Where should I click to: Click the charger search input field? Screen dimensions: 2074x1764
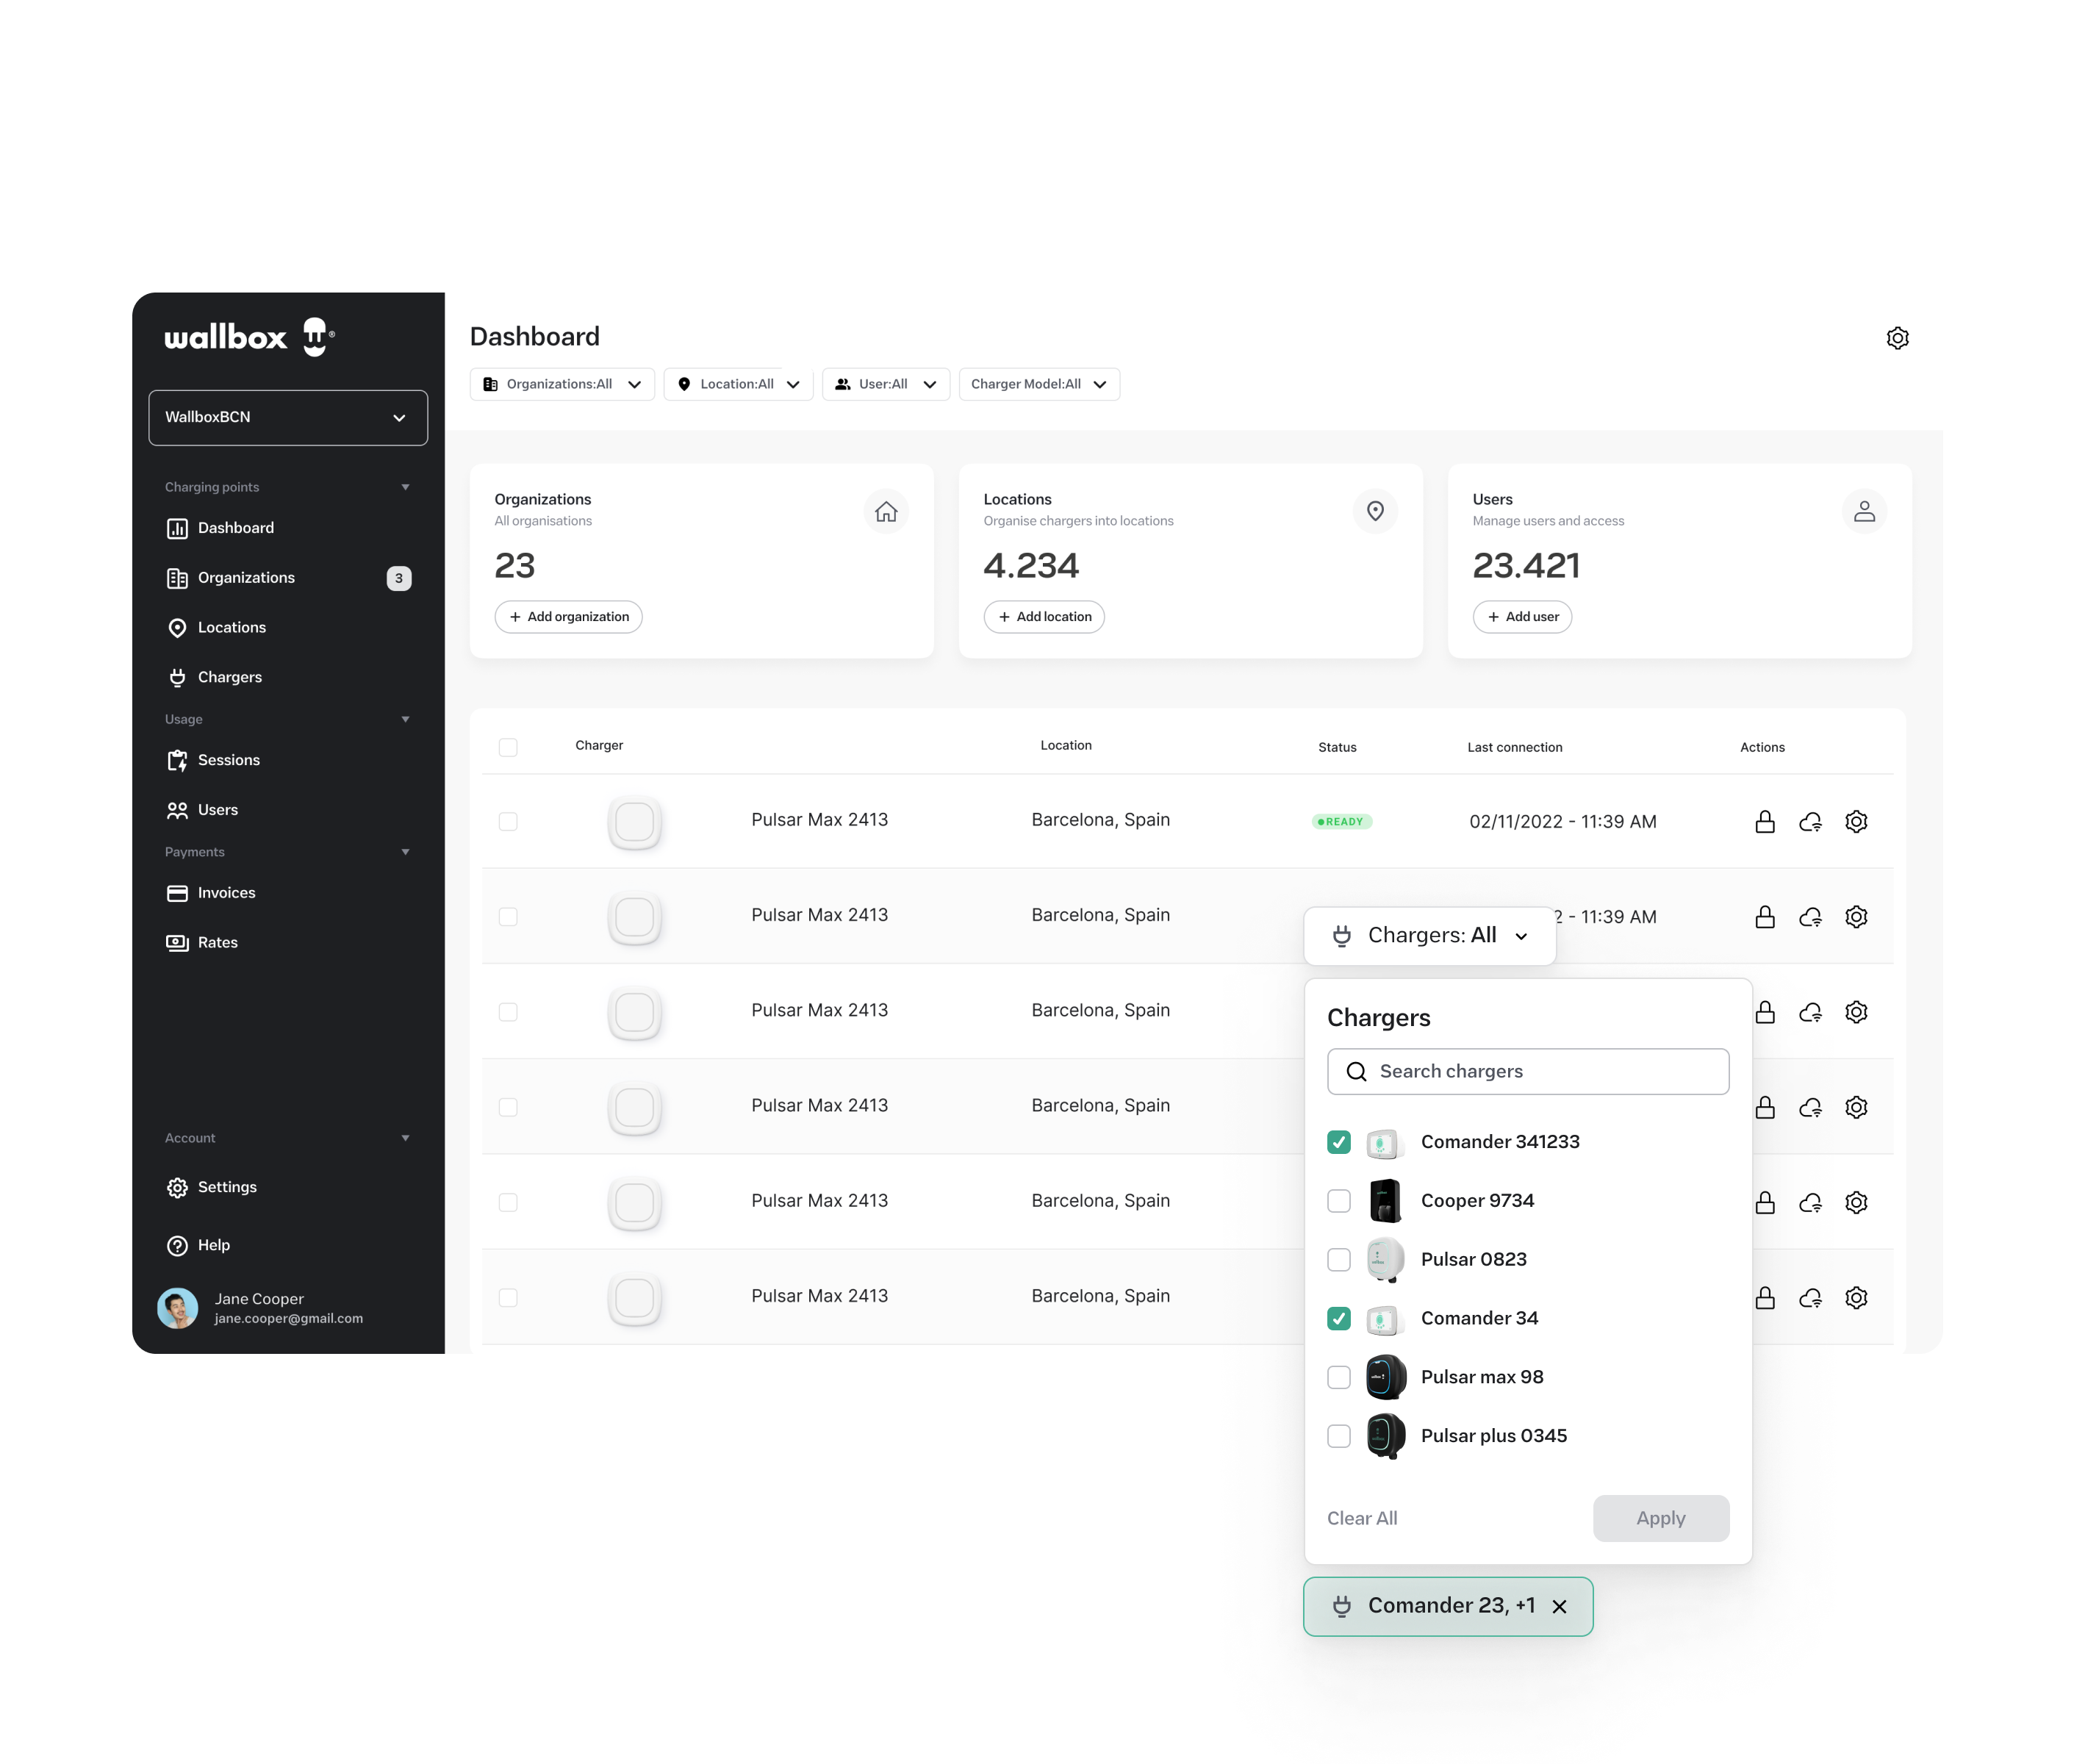pos(1528,1071)
